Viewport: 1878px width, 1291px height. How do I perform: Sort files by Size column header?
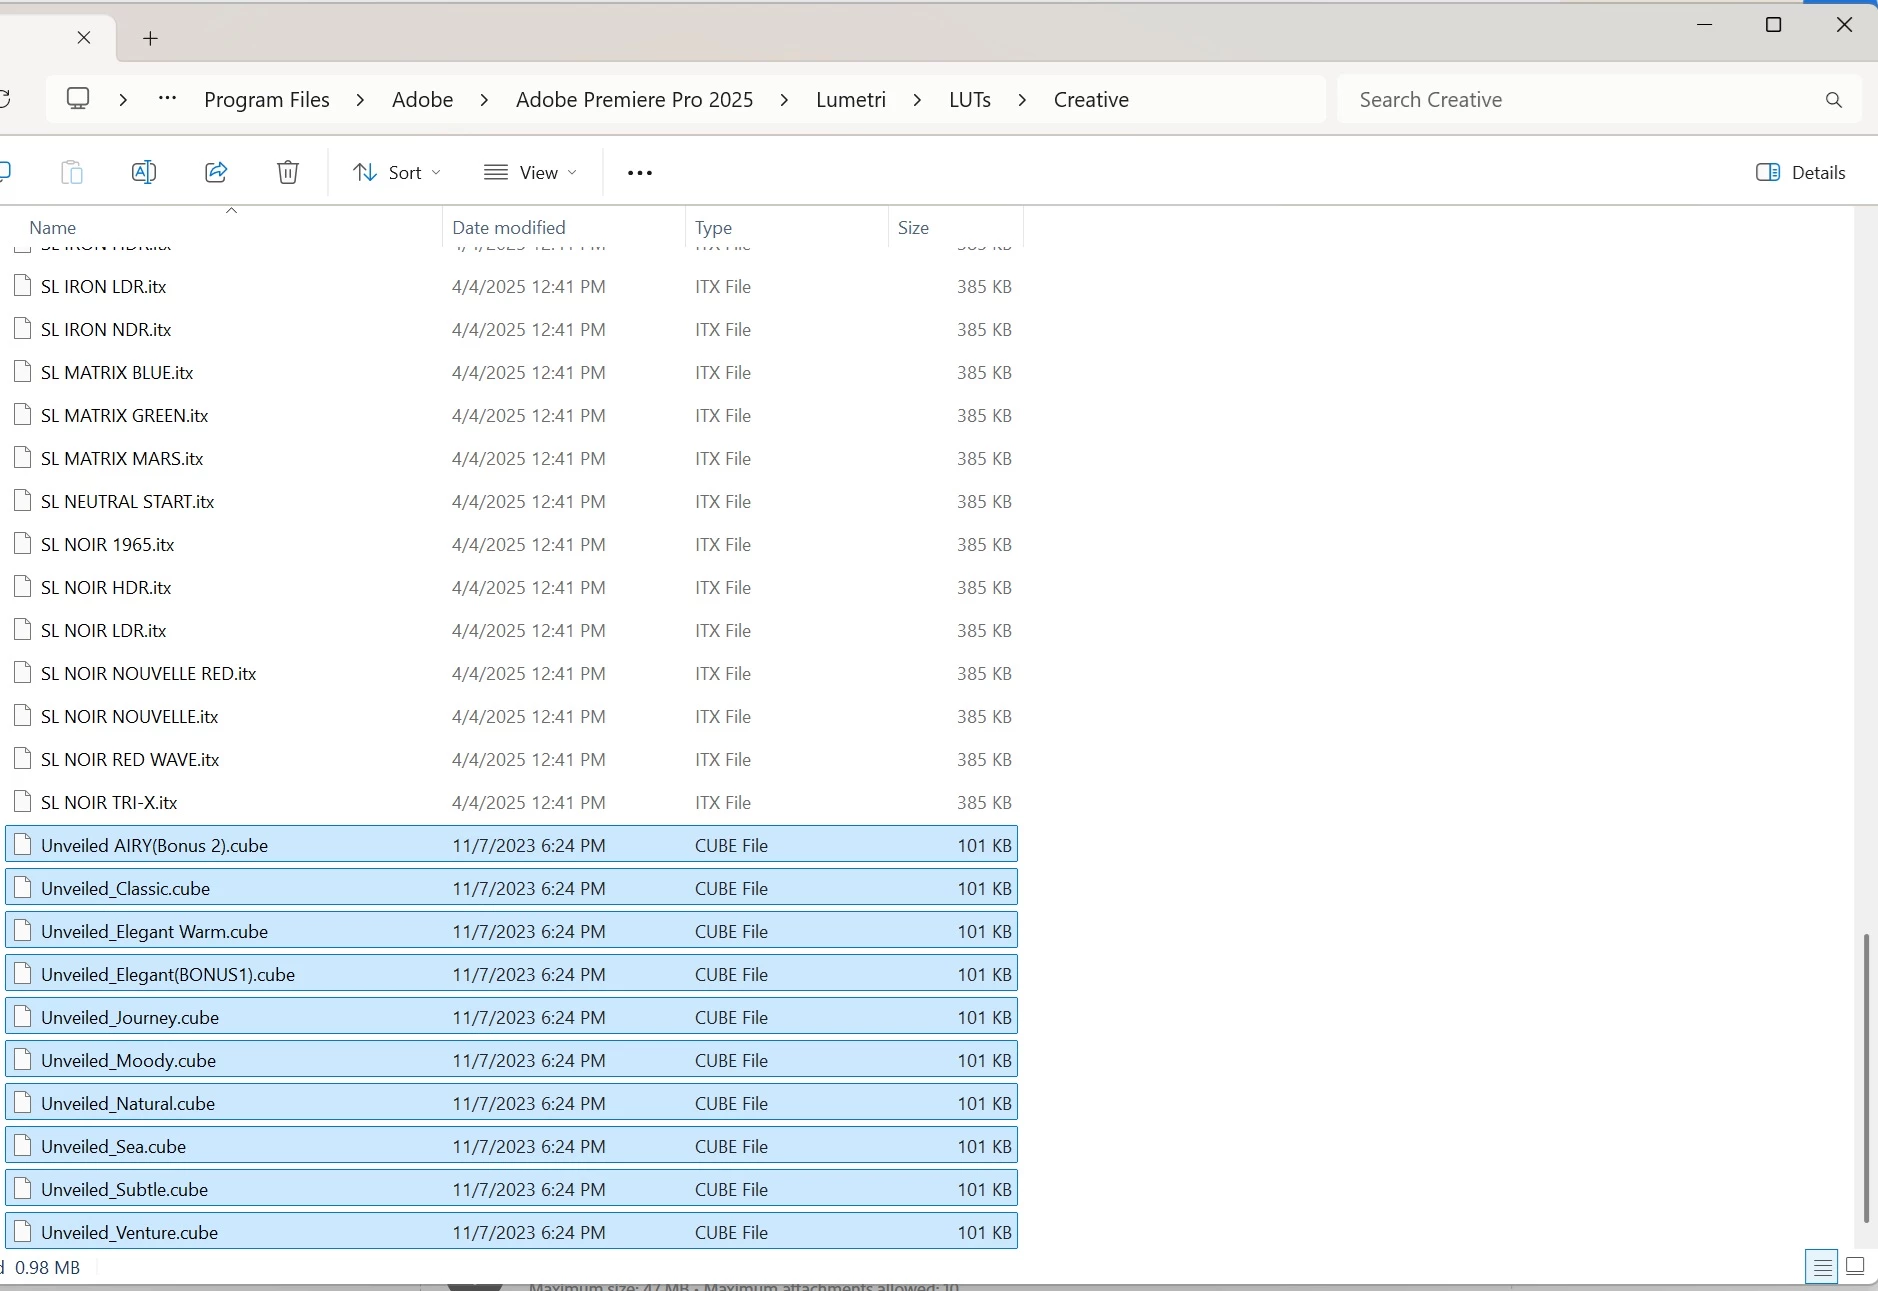(956, 227)
